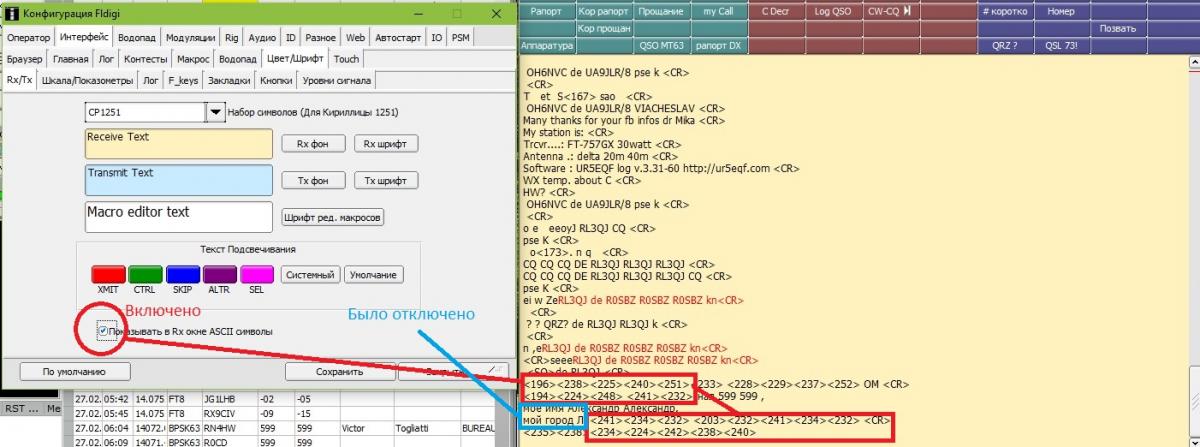Click the Rx фон button
1200x447 pixels.
(313, 144)
